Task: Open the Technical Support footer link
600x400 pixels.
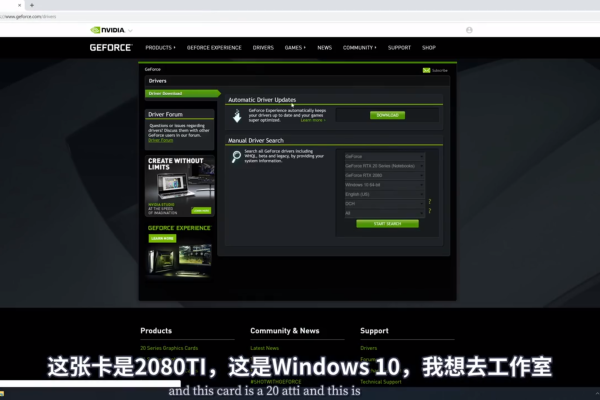Action: [x=381, y=382]
